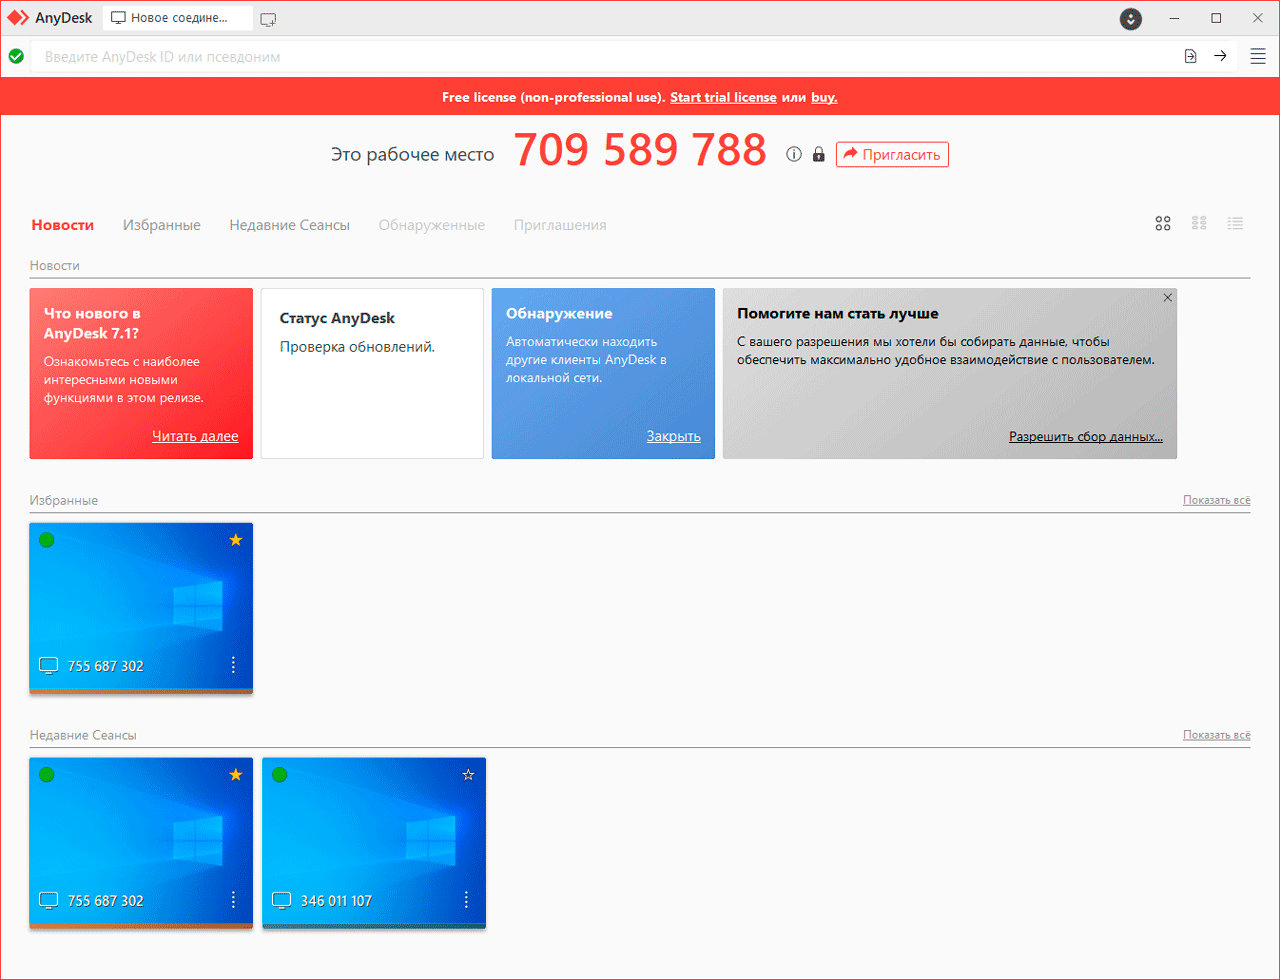Click the monitor icon on the Недавние Сеансы 755 687 302 tile
This screenshot has height=980, width=1280.
point(49,901)
